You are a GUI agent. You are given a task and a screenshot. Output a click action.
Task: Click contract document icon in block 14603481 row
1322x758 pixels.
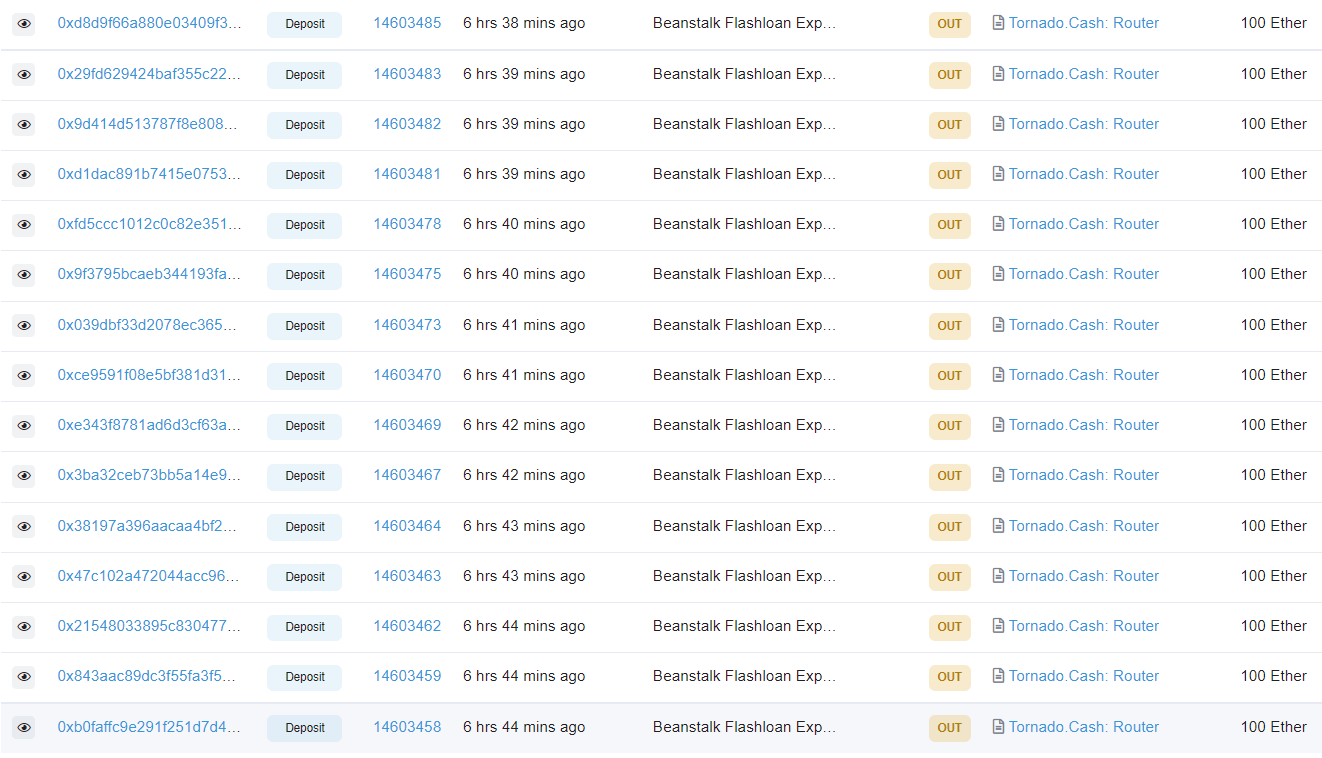pos(997,174)
